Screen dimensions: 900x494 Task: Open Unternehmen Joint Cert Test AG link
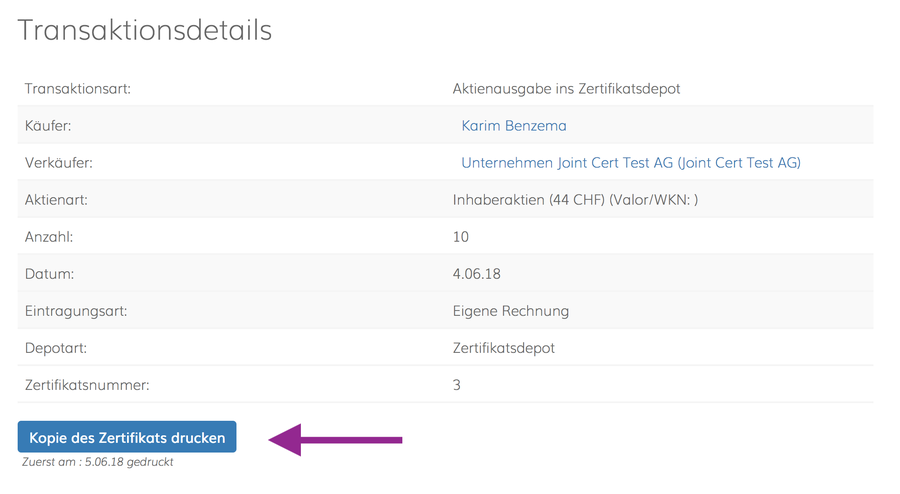631,163
